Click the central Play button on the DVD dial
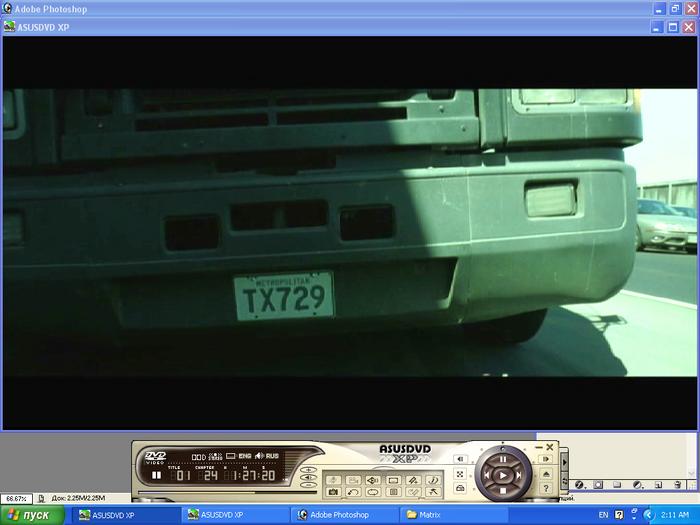This screenshot has height=525, width=700. point(503,475)
